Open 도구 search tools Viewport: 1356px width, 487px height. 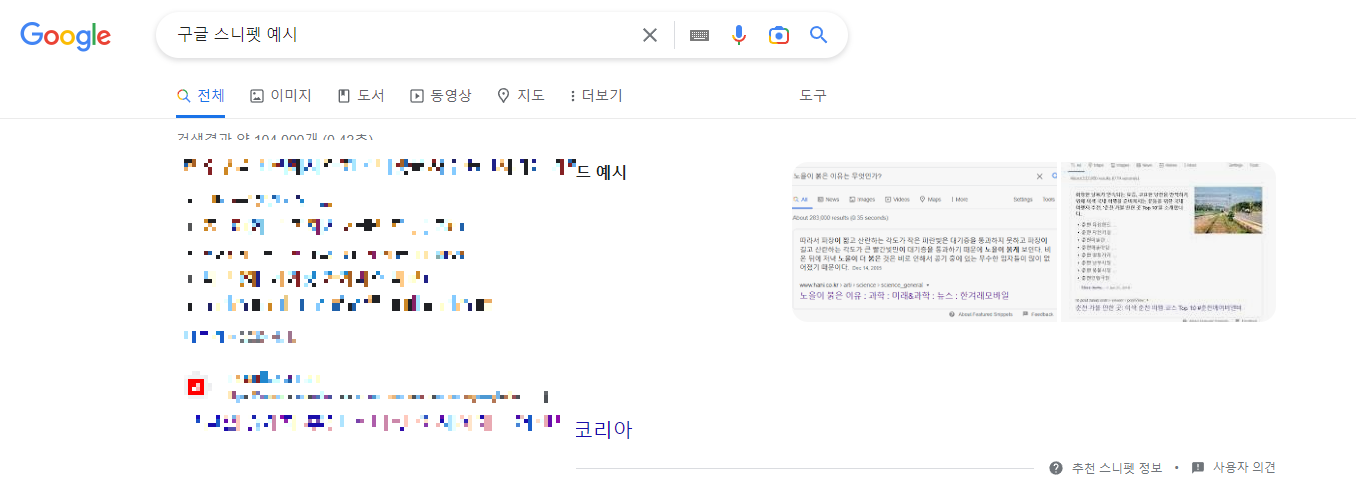click(813, 96)
